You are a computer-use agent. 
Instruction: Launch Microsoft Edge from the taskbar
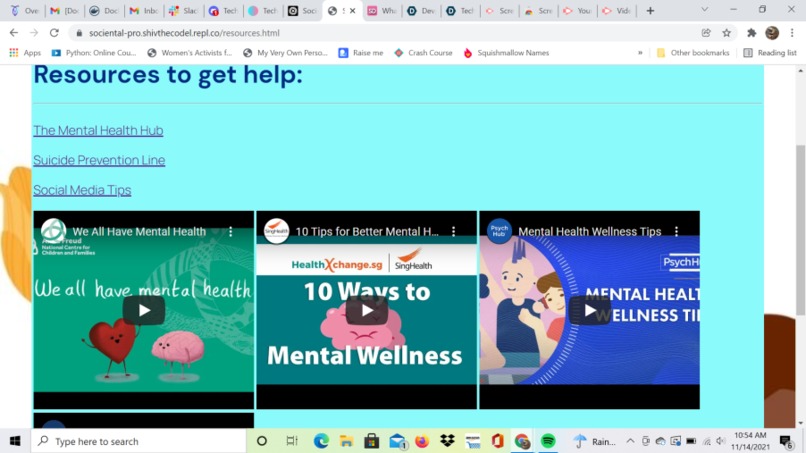click(x=321, y=441)
